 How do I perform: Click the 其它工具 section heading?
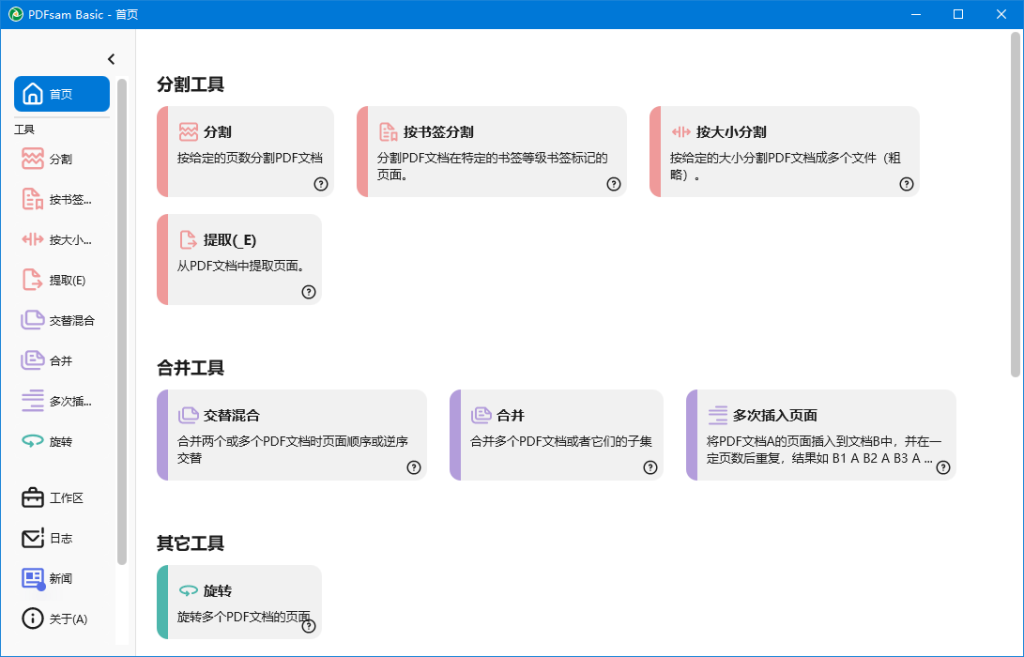tap(191, 543)
